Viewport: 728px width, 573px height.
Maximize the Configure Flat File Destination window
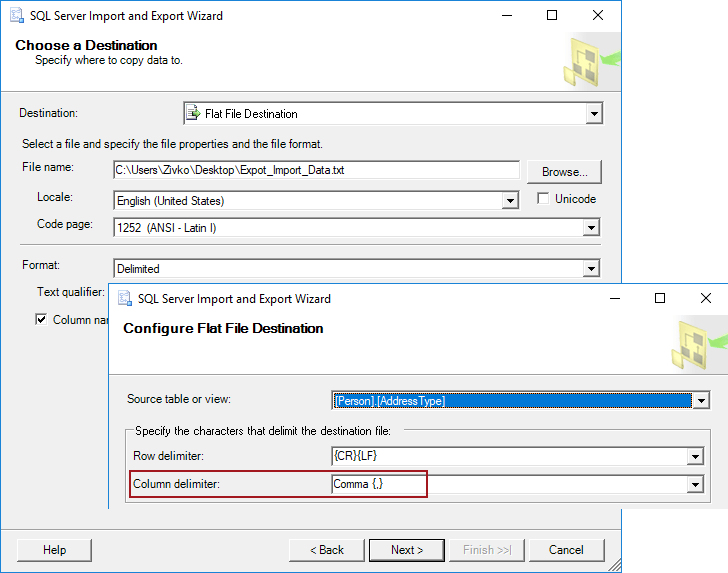click(x=660, y=298)
